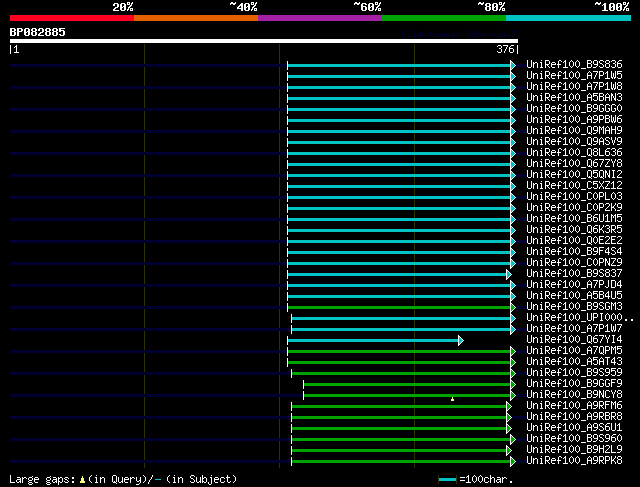
Task: Open the UniRef100_A9PBW6 entry
Action: [574, 120]
